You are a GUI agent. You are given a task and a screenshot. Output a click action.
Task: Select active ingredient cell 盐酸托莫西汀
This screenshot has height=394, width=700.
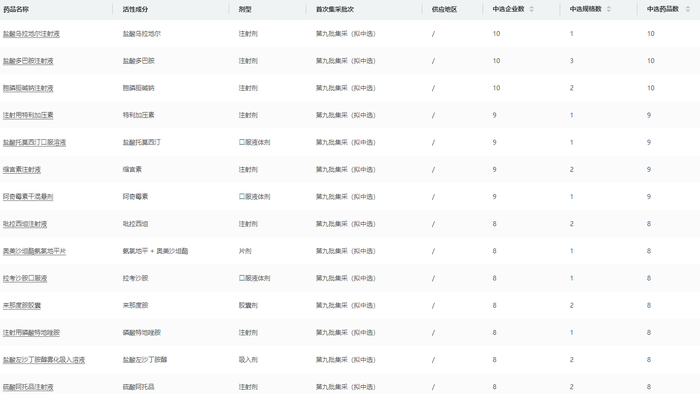click(142, 143)
